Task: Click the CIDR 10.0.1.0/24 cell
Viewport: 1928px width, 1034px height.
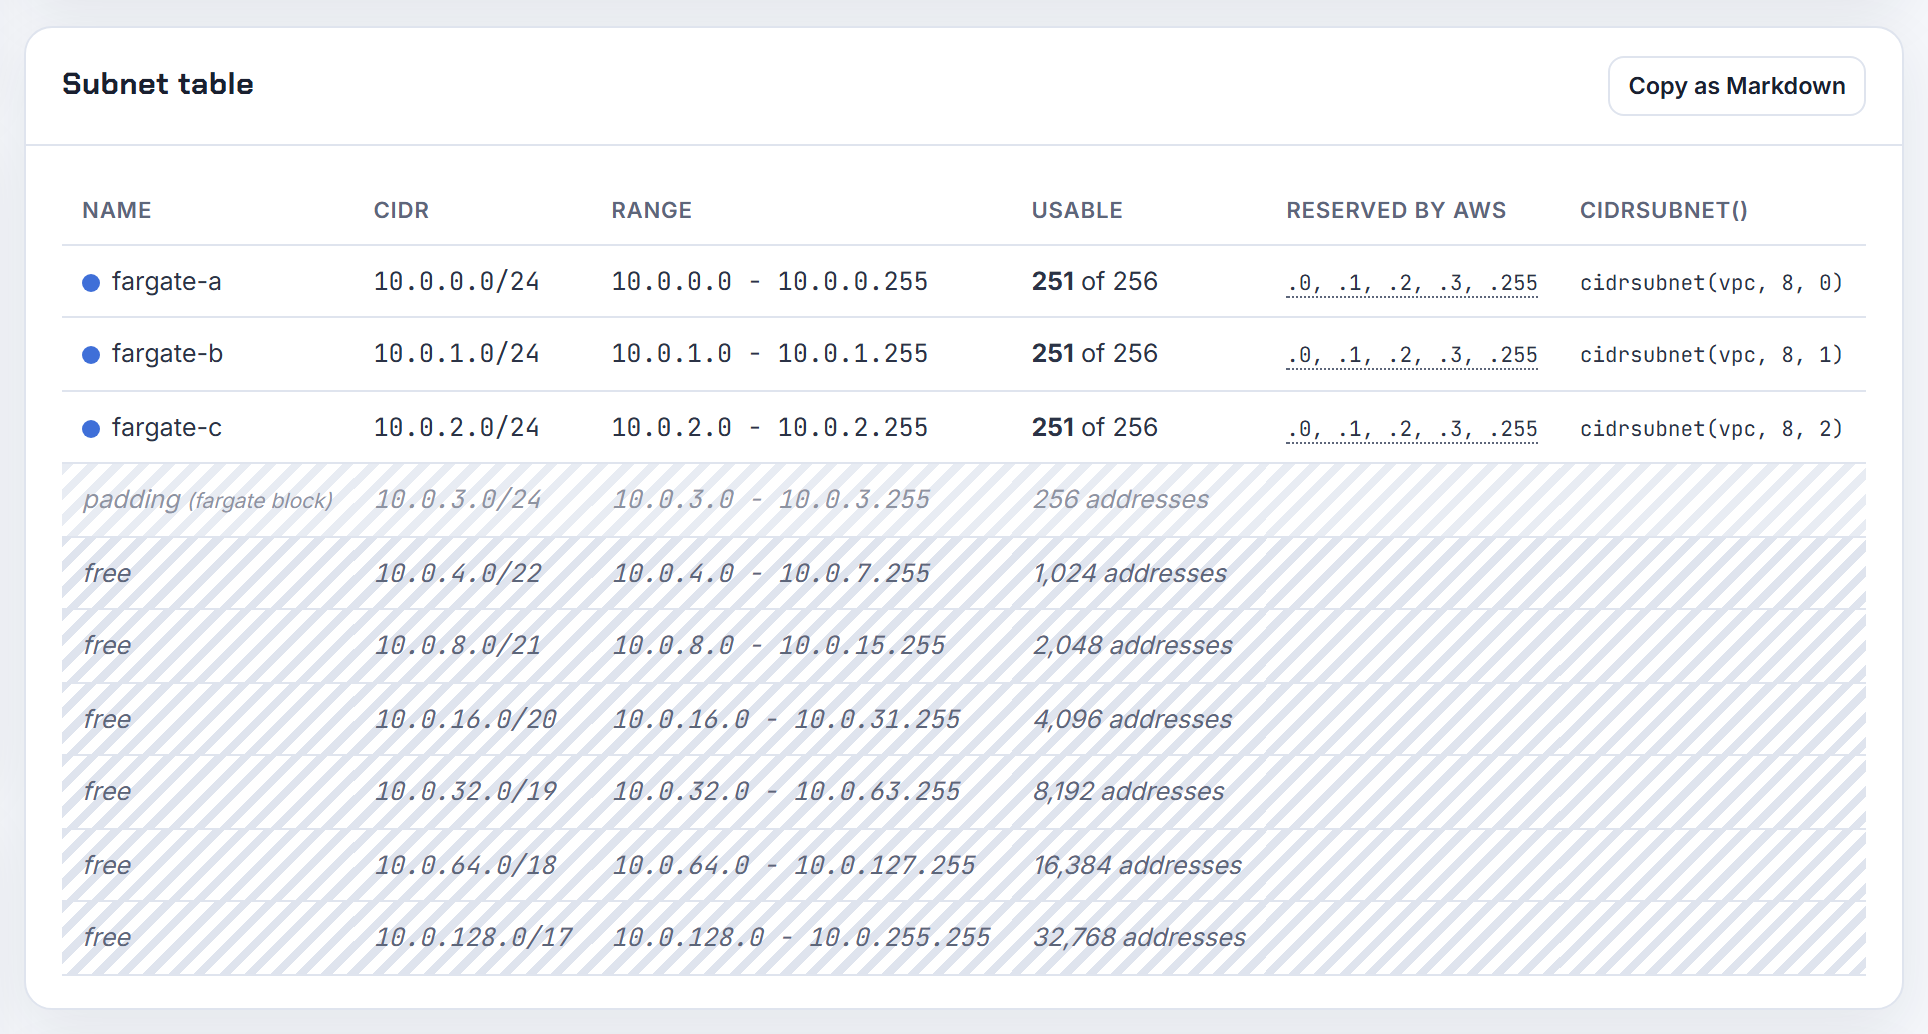Action: pyautogui.click(x=457, y=354)
